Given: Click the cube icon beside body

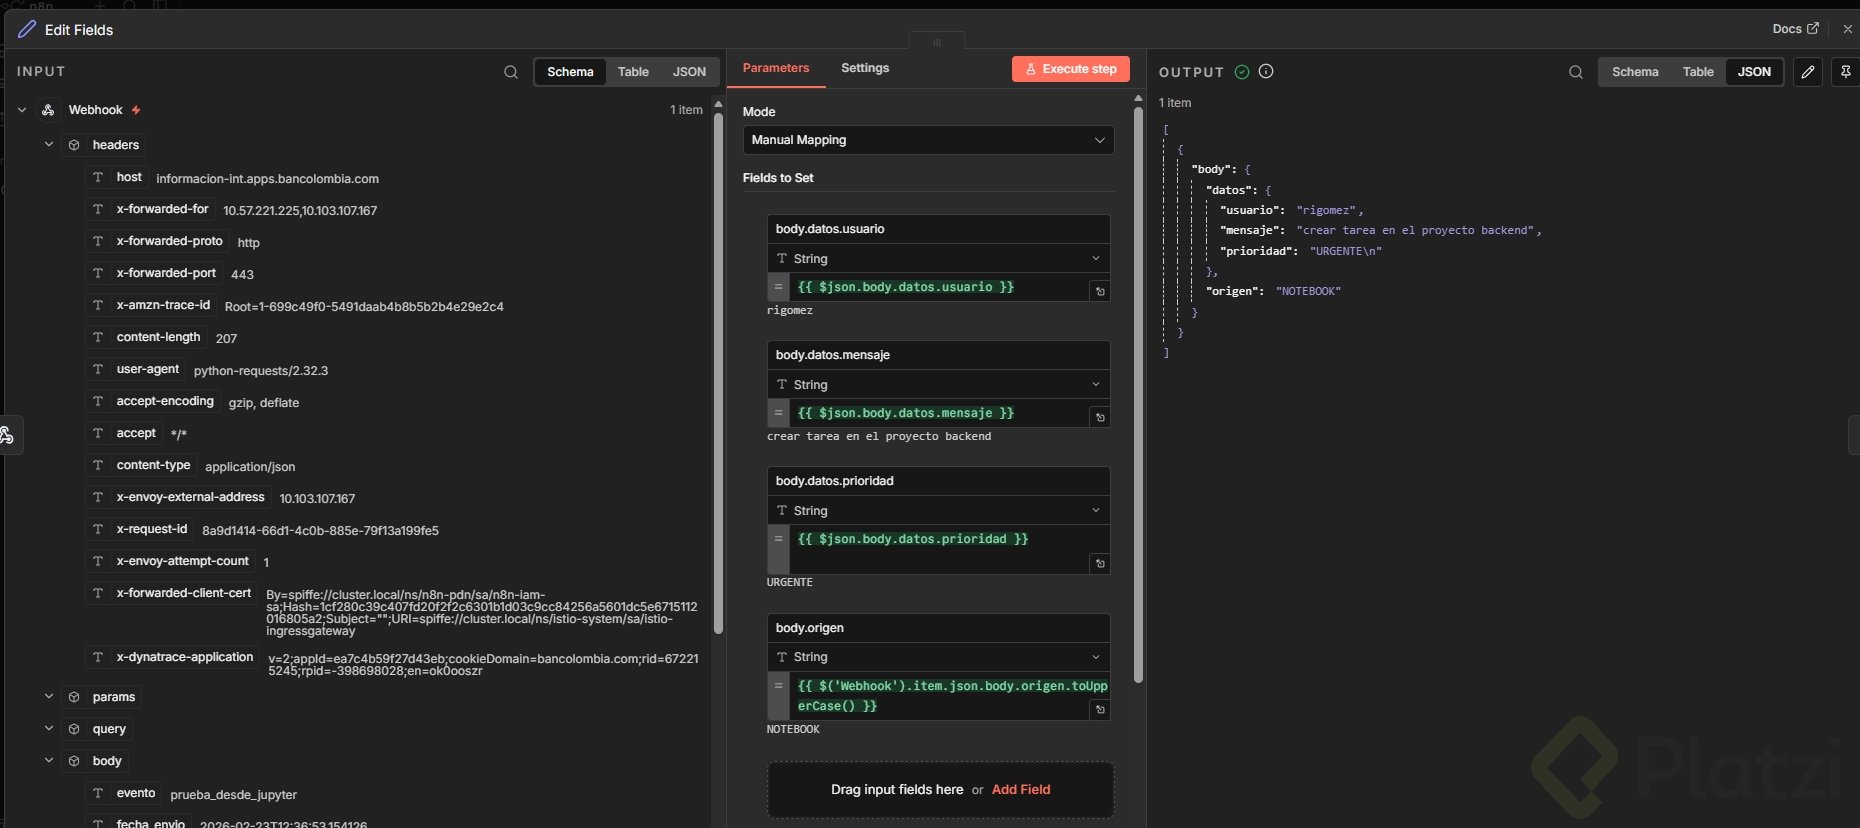Looking at the screenshot, I should tap(74, 761).
